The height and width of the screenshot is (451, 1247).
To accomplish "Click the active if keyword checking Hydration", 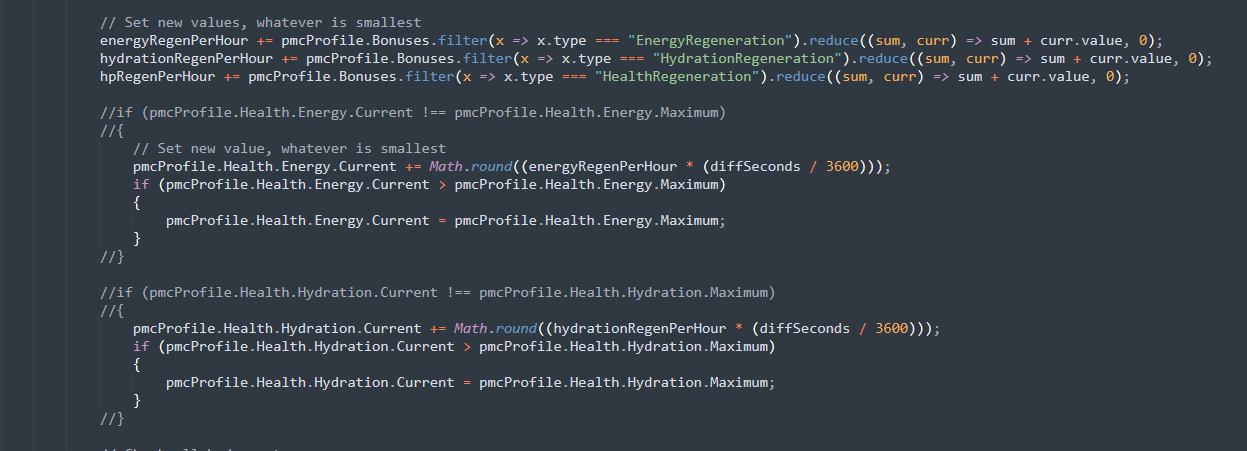I will [x=140, y=346].
